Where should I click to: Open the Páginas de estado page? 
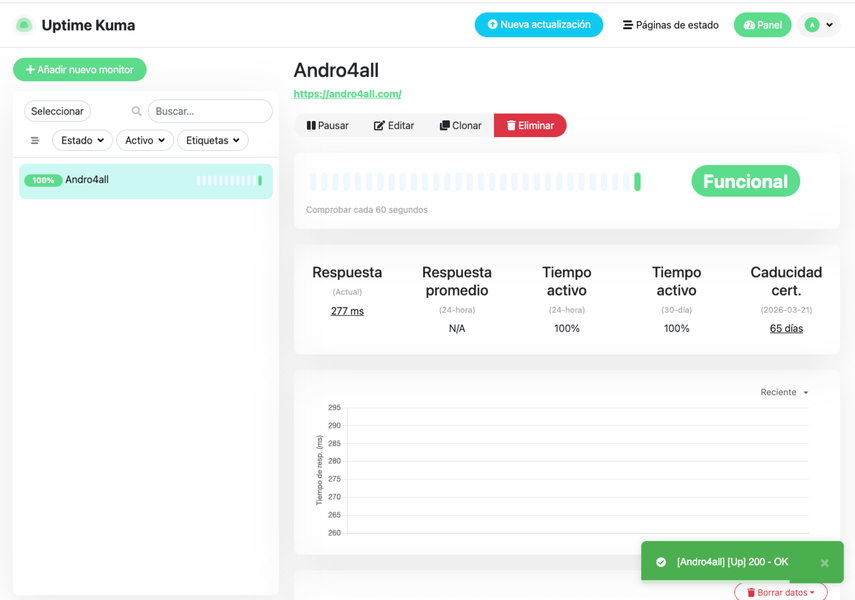670,25
